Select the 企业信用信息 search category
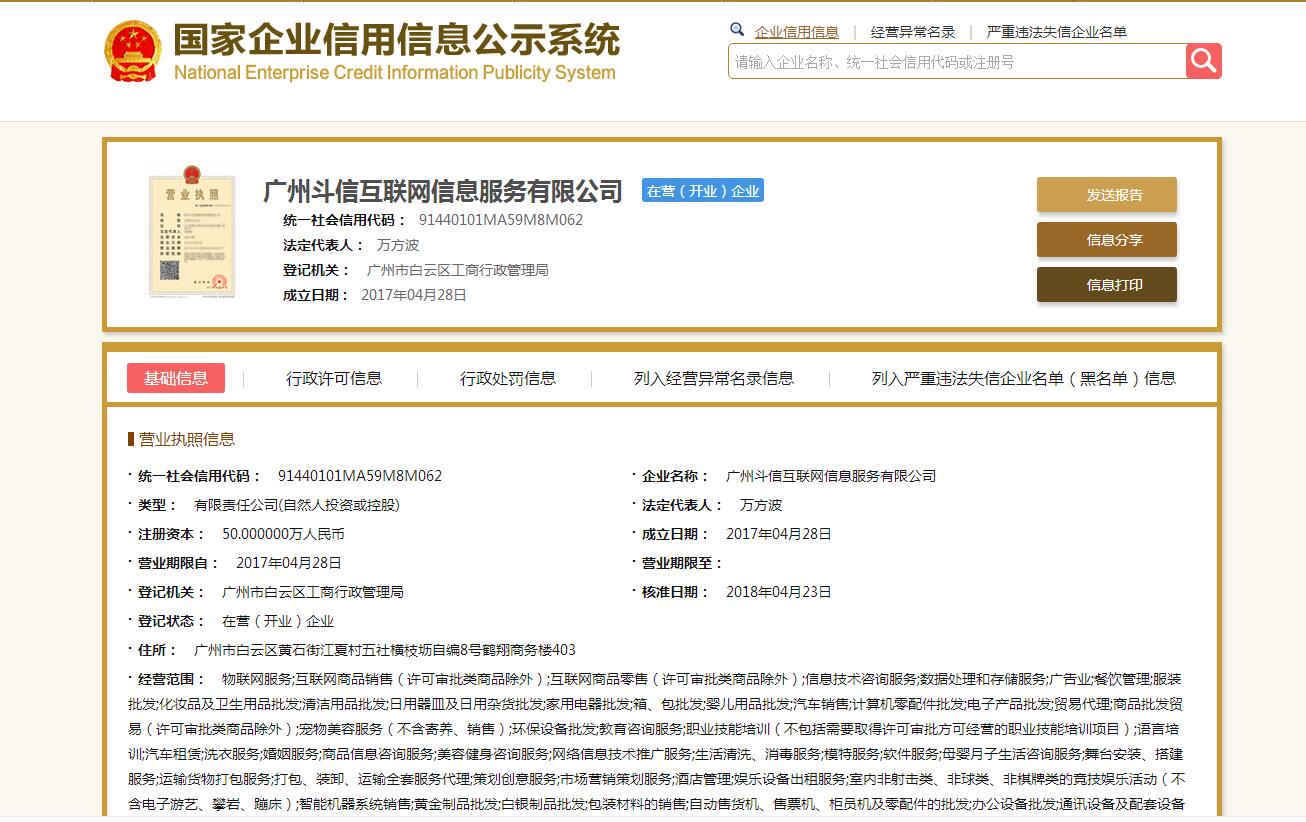Screen dimensions: 1306x822 coord(797,32)
